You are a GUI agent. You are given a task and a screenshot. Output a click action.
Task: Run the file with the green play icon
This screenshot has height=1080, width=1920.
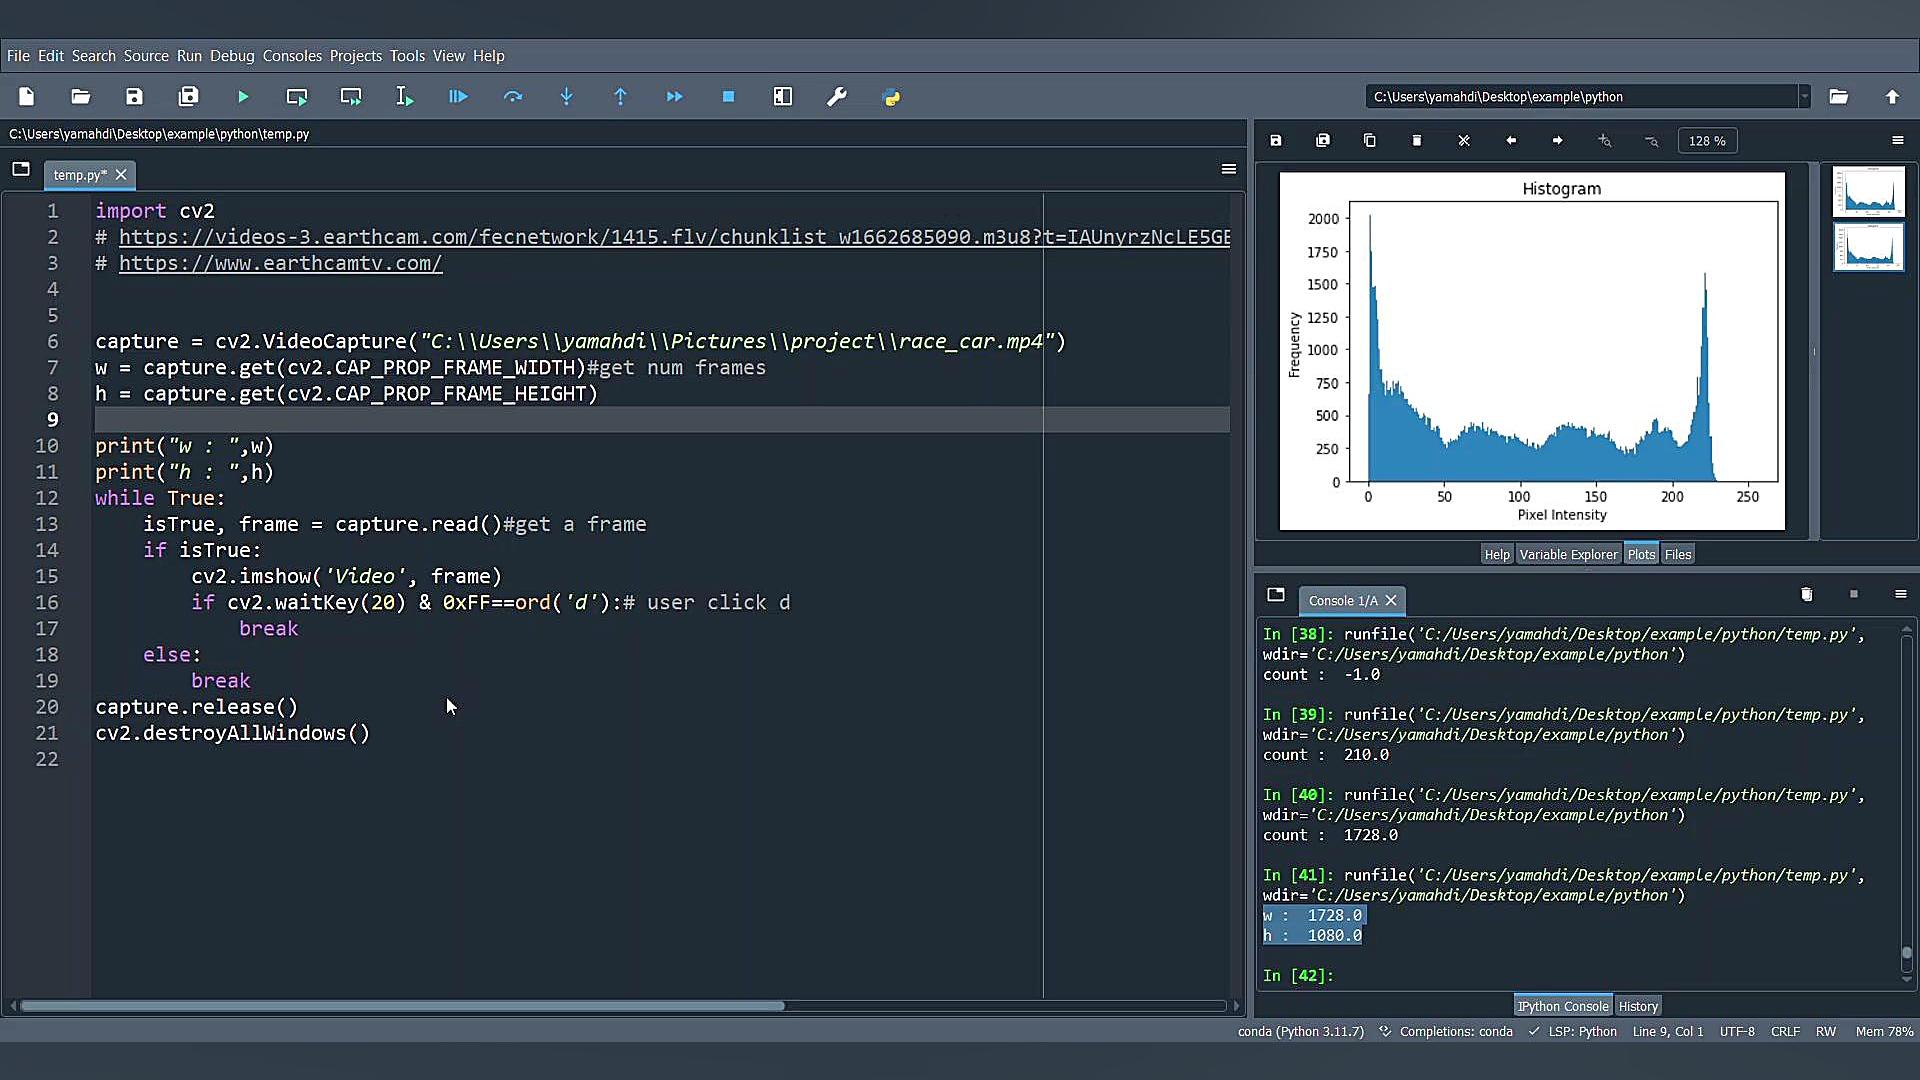[x=243, y=97]
